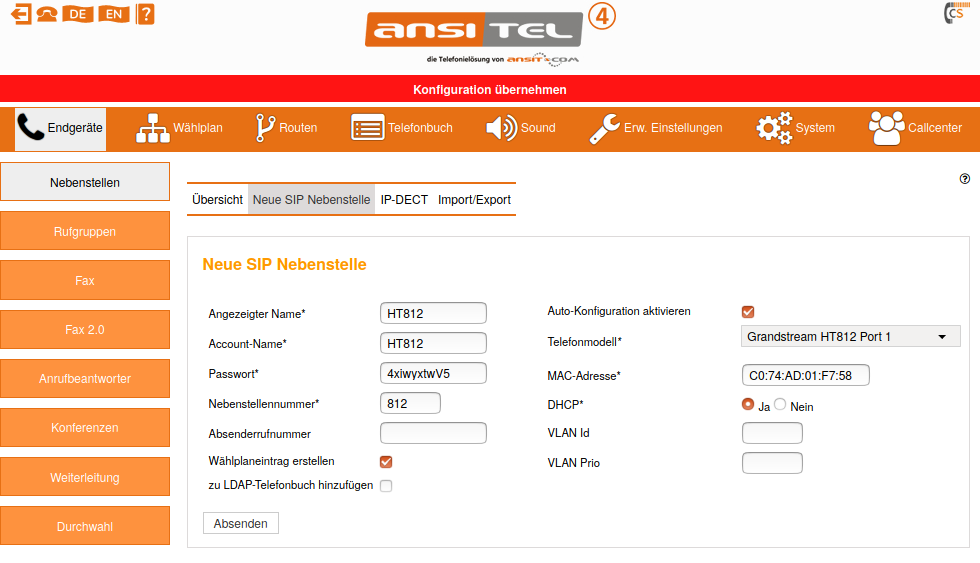Image resolution: width=980 pixels, height=563 pixels.
Task: Switch to IP-DECT tab
Action: click(x=404, y=200)
